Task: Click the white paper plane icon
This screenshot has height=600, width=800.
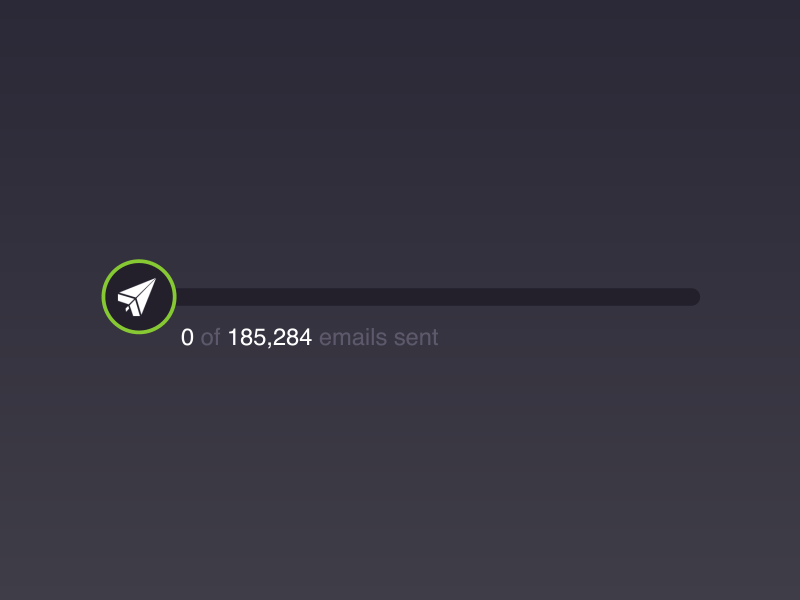Action: pos(137,297)
